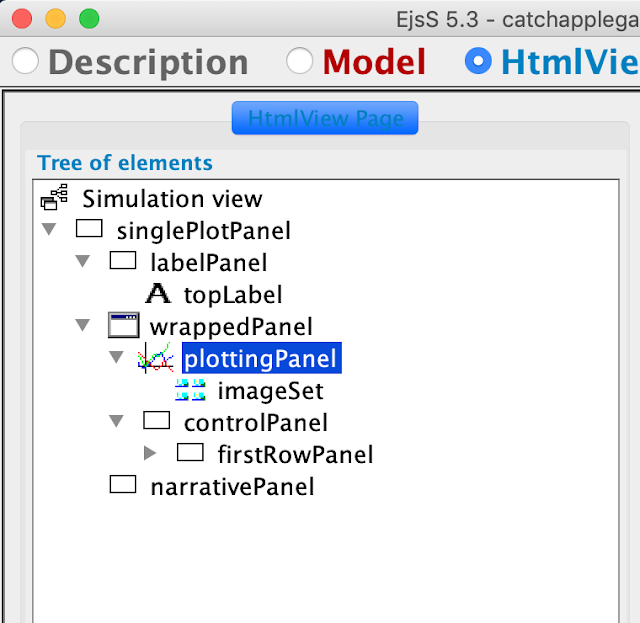The height and width of the screenshot is (623, 640).
Task: Click the wrappedPanel window icon
Action: [122, 326]
